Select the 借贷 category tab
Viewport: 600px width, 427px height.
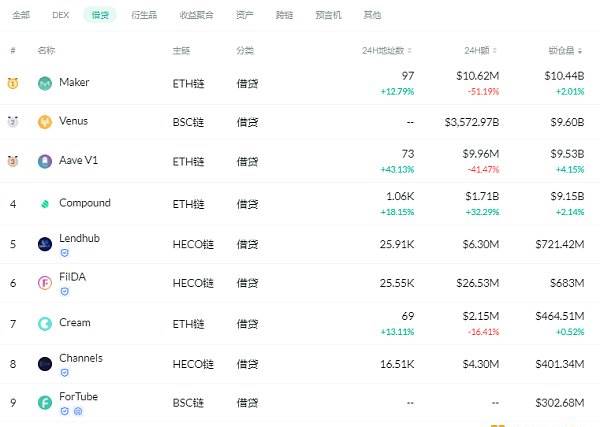pyautogui.click(x=100, y=15)
